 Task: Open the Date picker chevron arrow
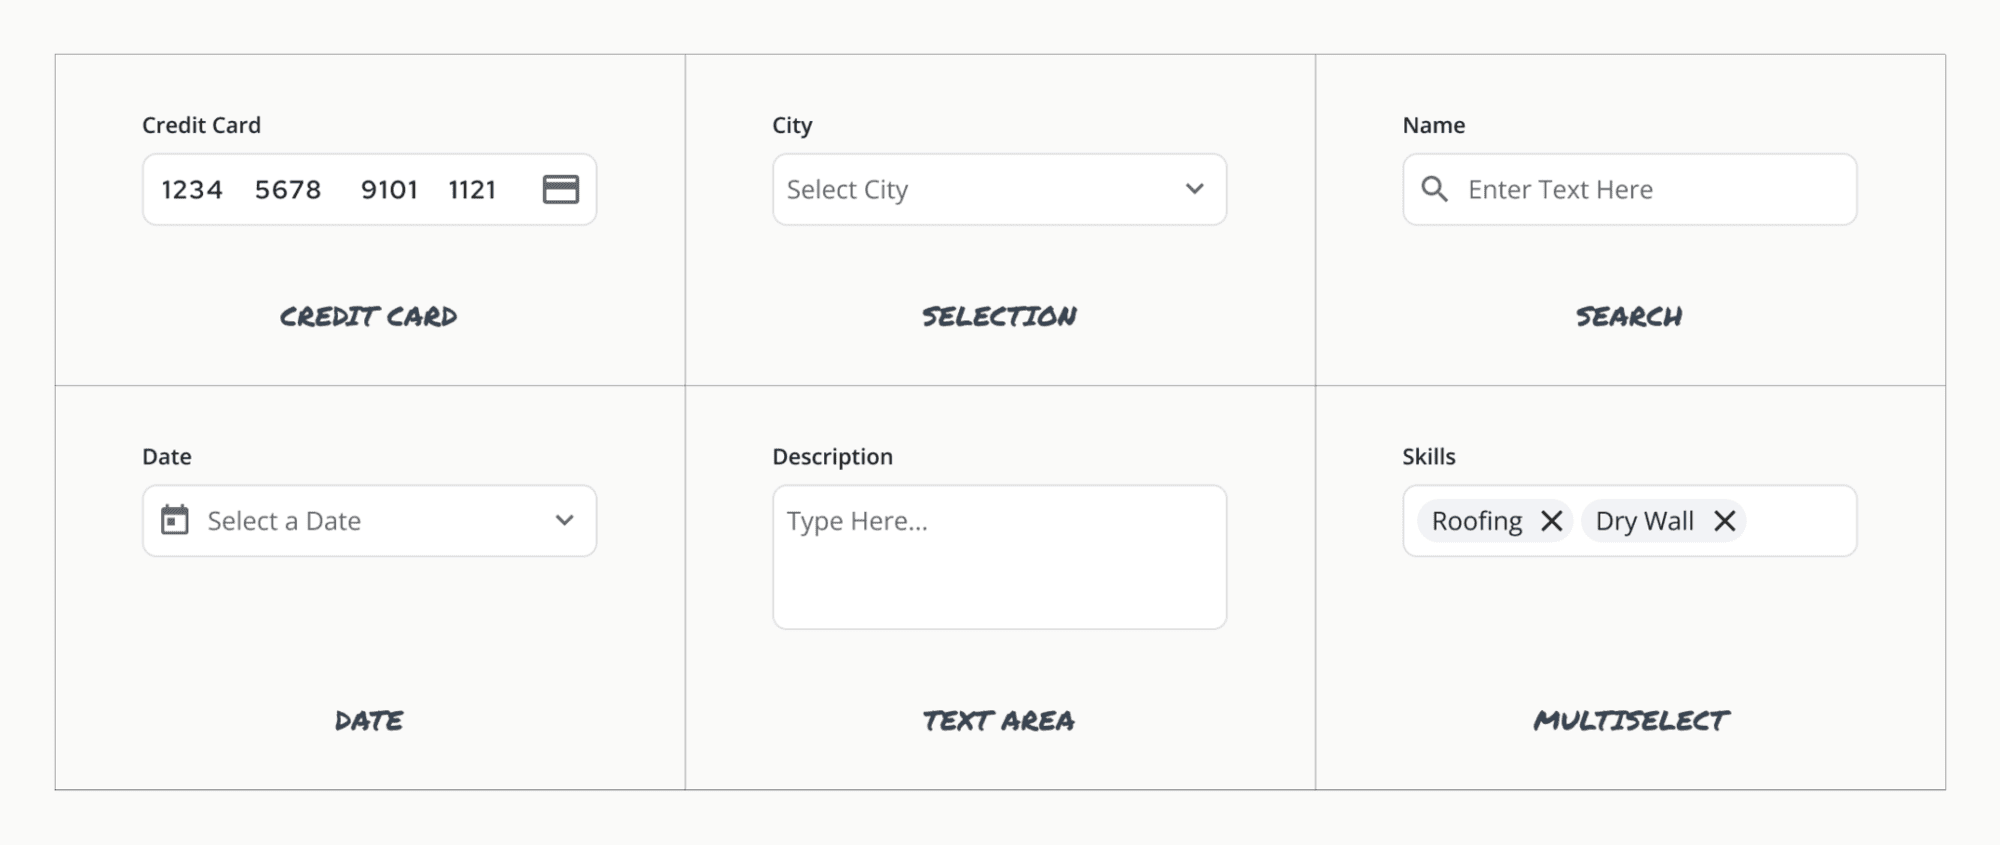coord(564,520)
